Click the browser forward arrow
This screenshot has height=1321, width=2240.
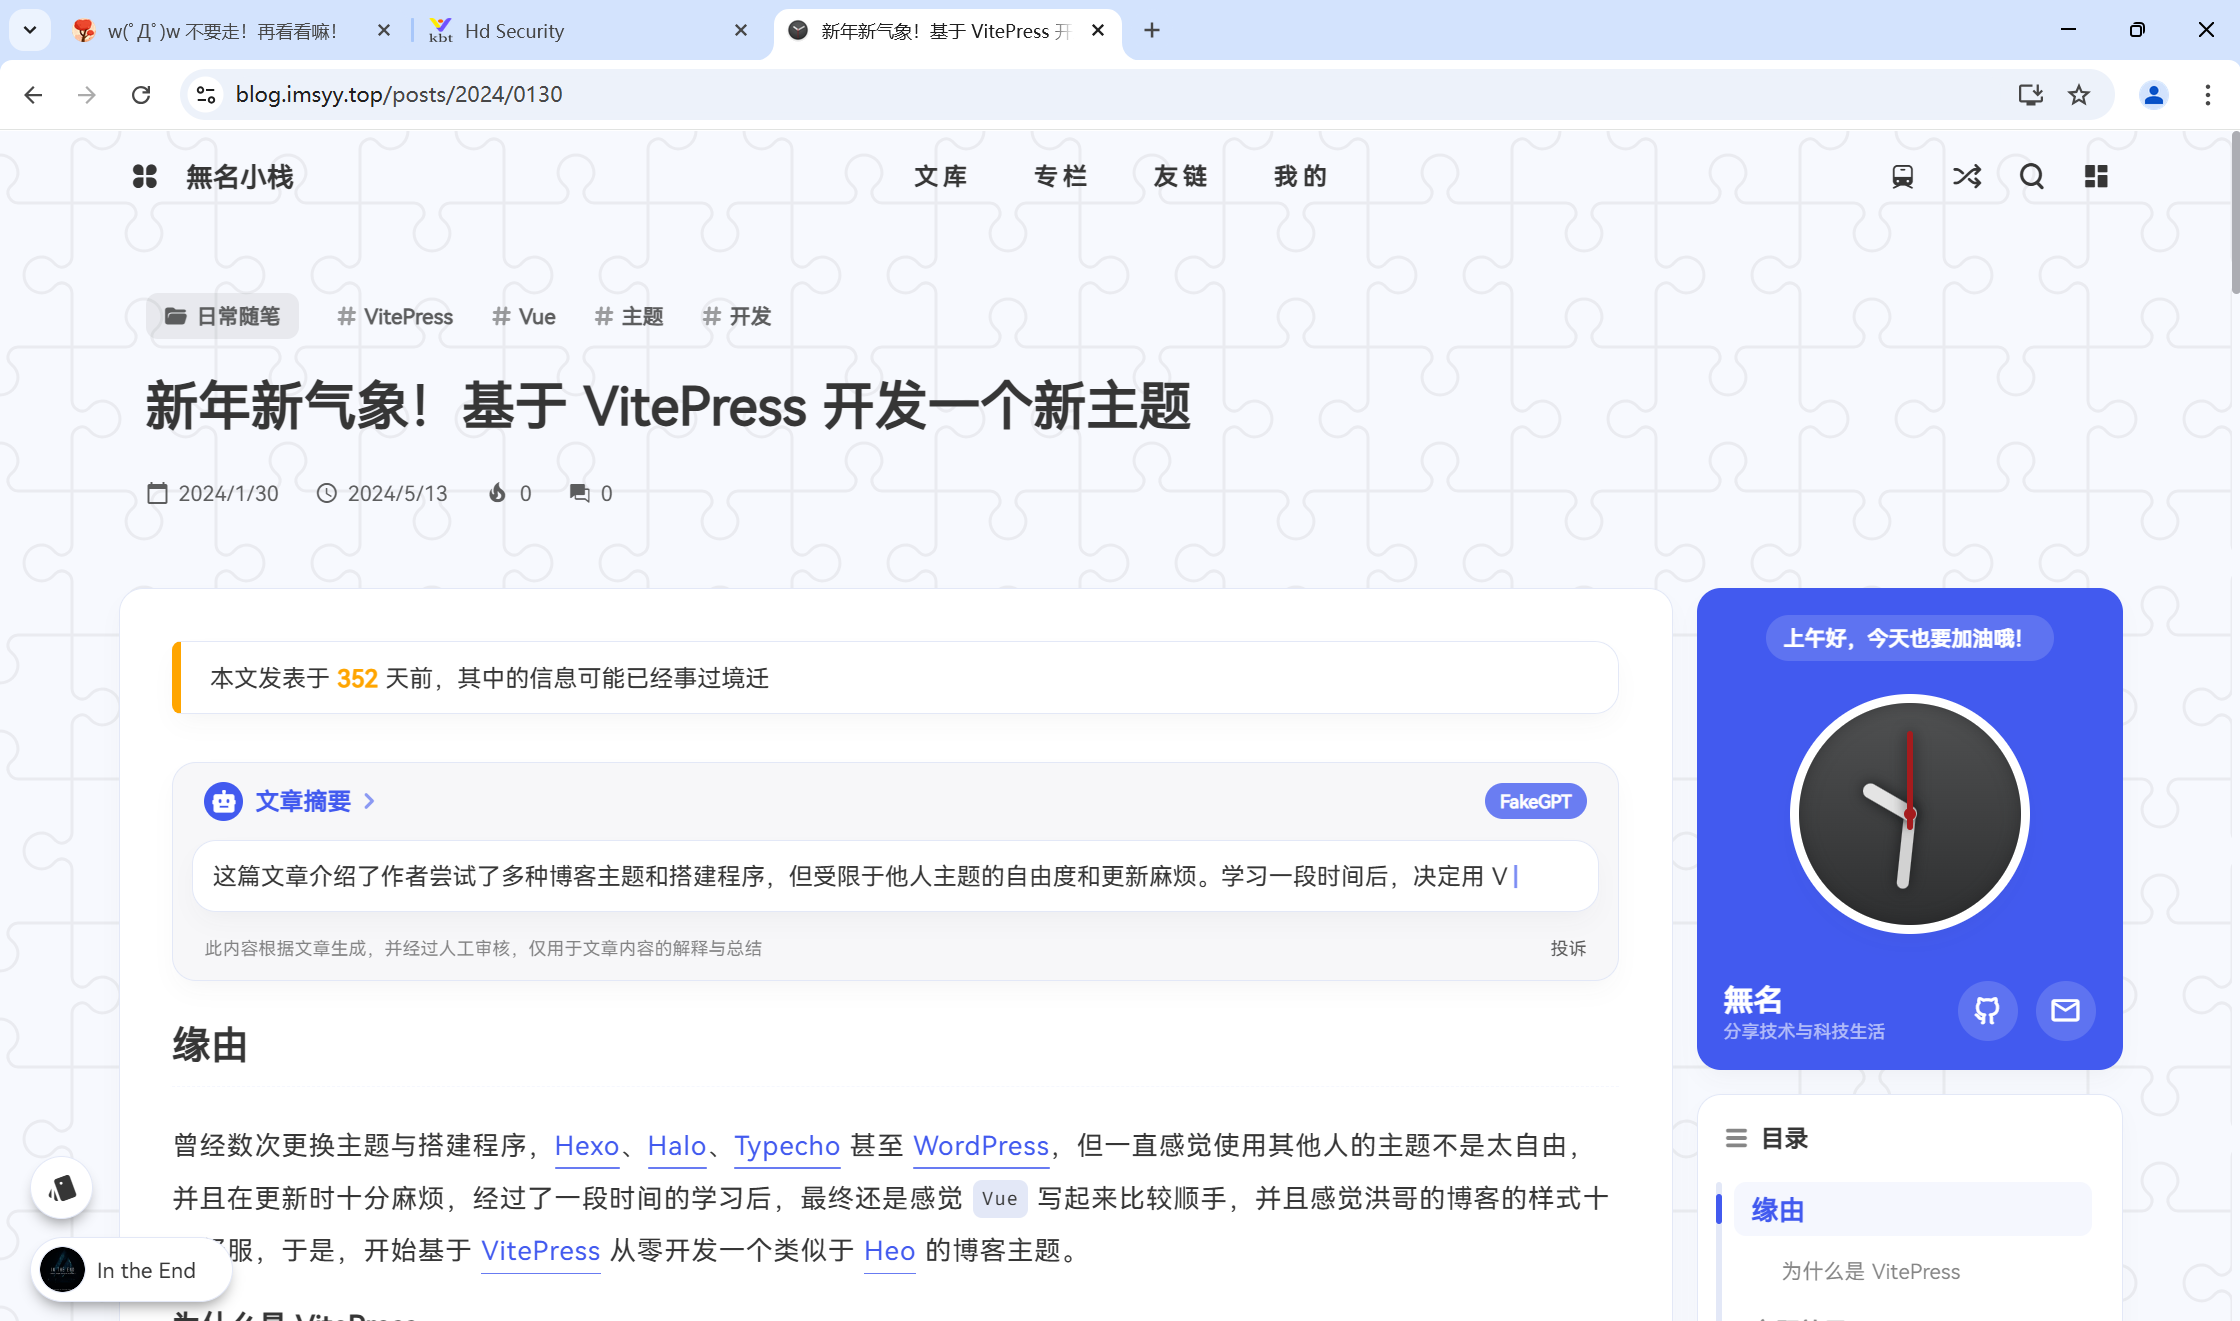pos(87,95)
